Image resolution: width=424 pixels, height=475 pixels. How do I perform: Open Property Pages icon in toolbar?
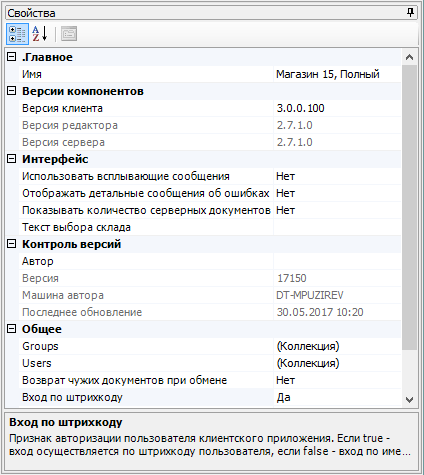tap(69, 34)
